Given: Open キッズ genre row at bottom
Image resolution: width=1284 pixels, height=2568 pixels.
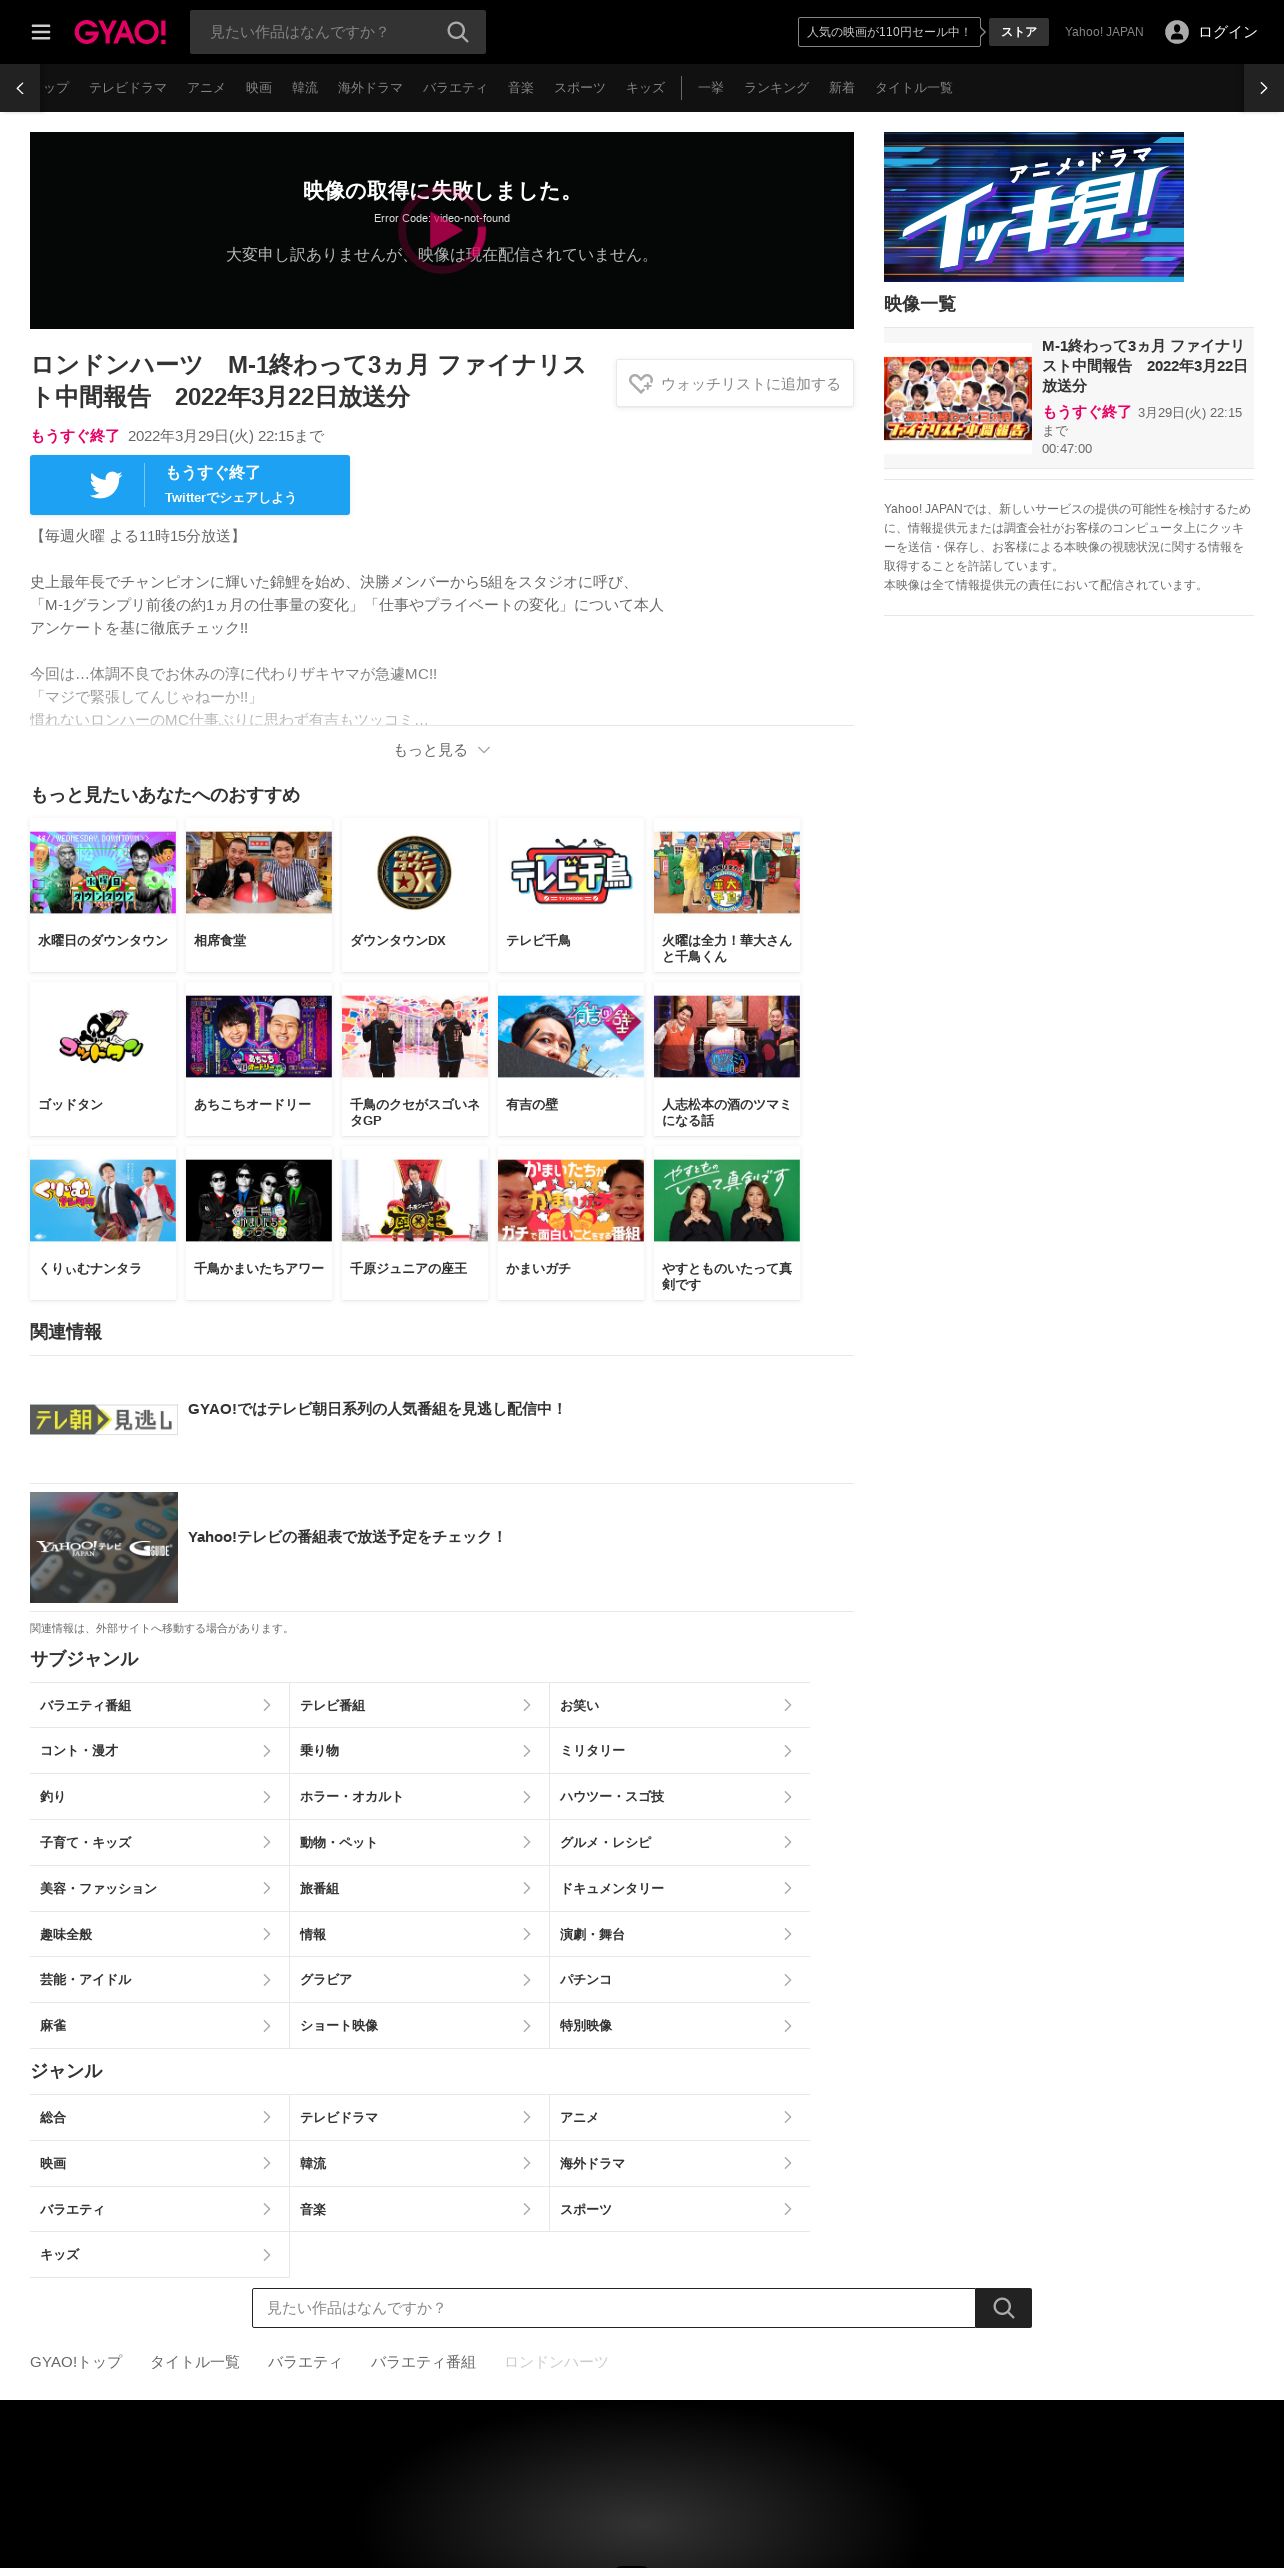Looking at the screenshot, I should 159,2254.
